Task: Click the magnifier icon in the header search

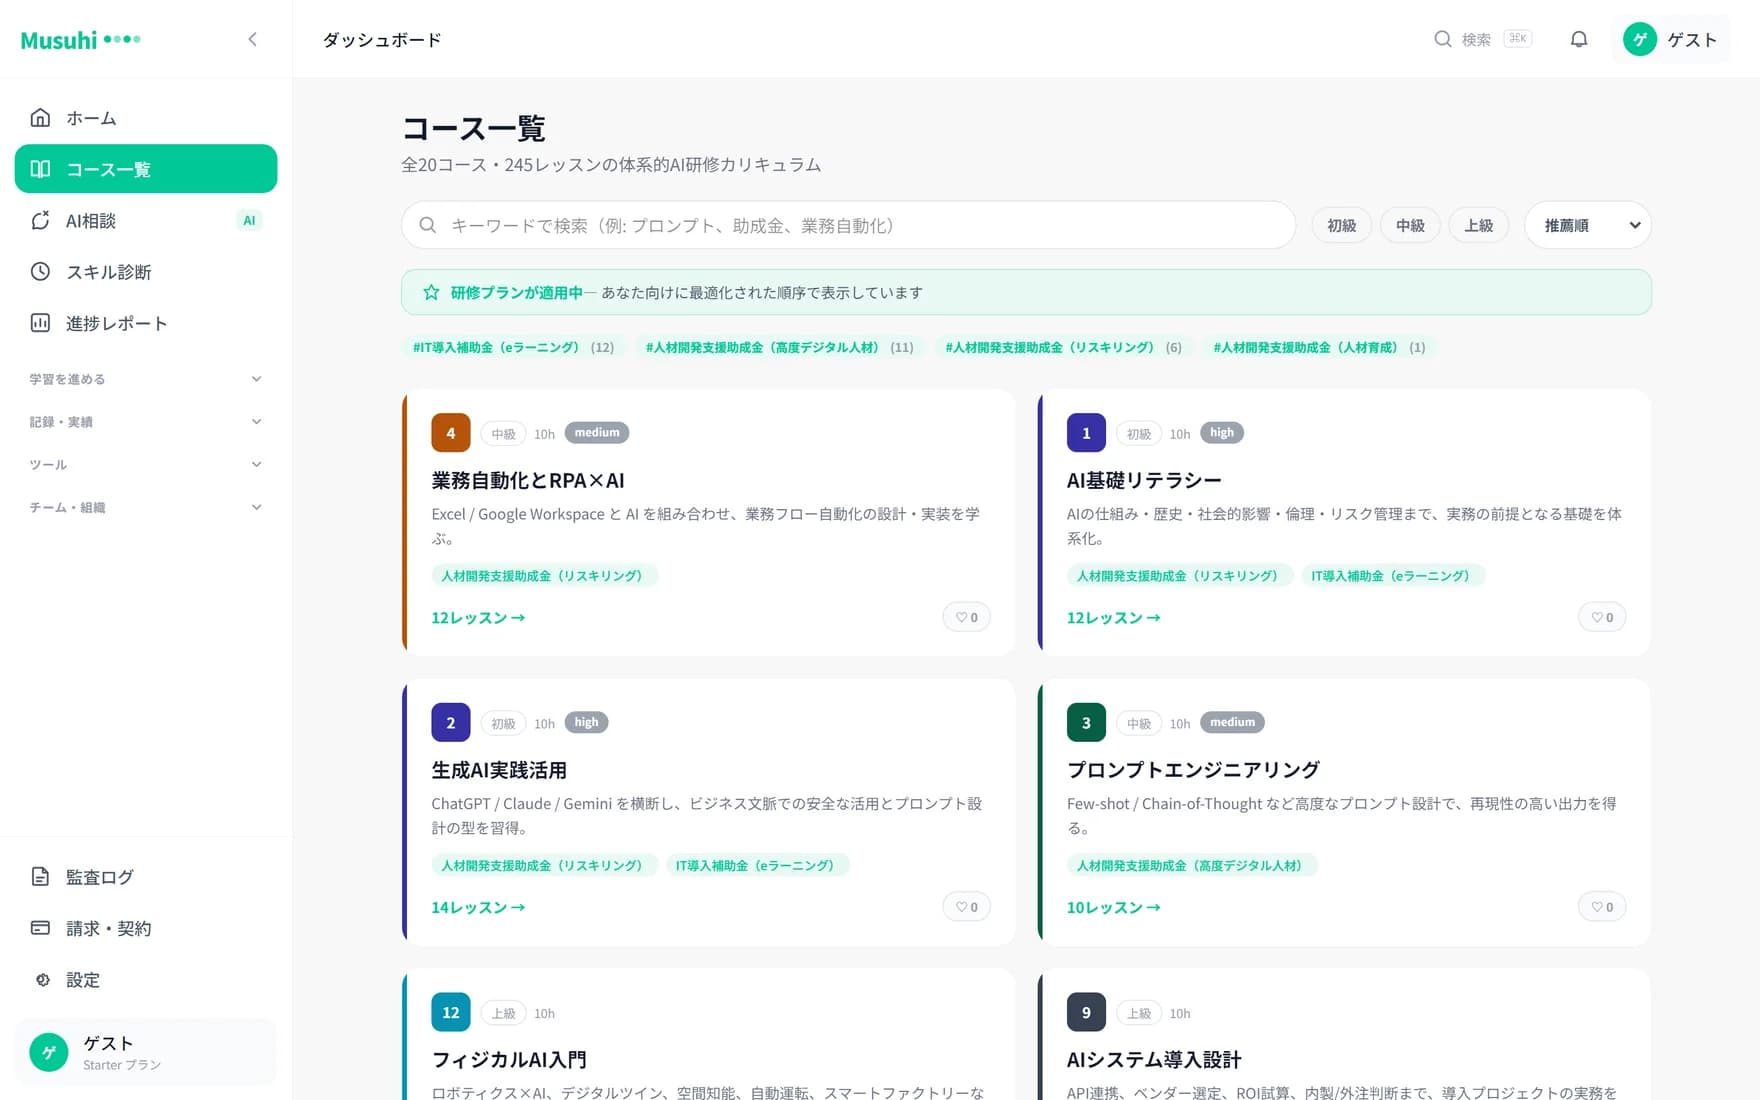Action: click(x=1443, y=39)
